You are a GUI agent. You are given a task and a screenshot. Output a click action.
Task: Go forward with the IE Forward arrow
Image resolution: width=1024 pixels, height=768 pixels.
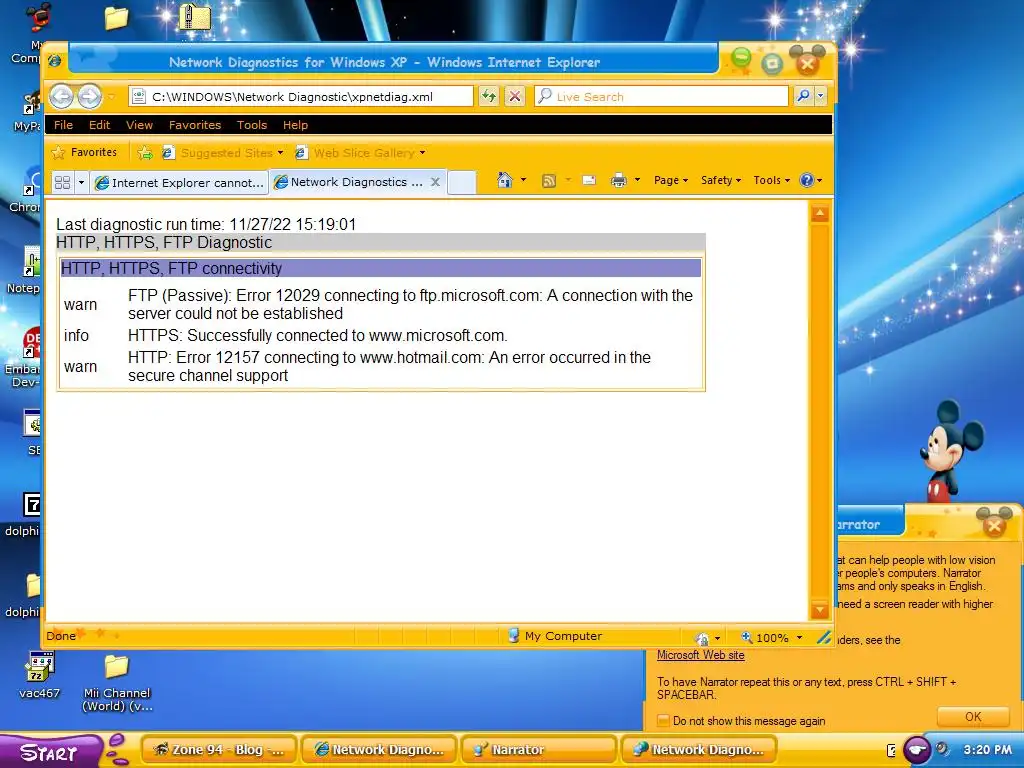coord(90,97)
